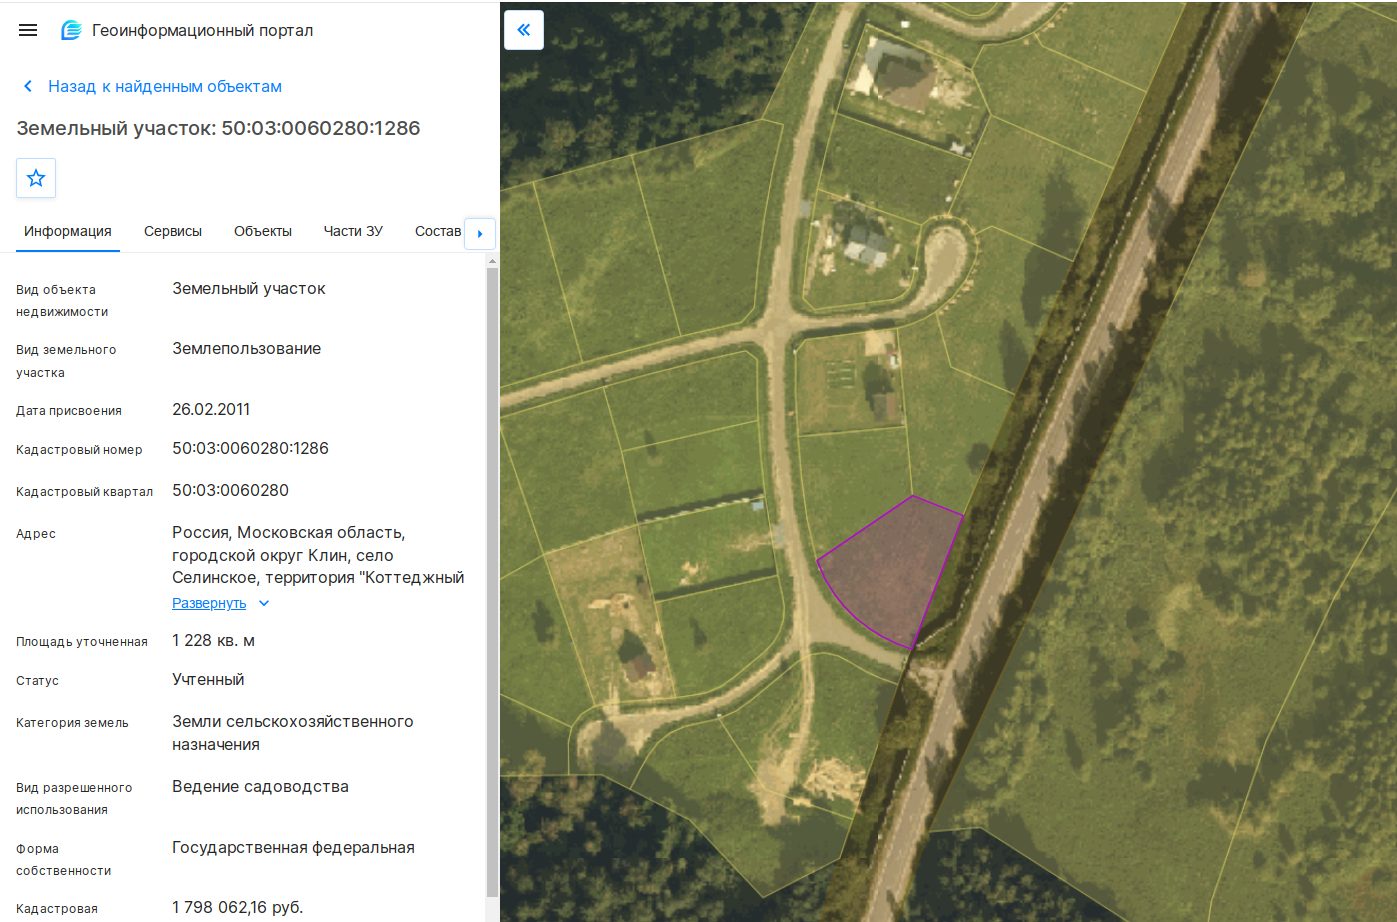Click the cadastral quarter value 50:03:0060280

click(x=230, y=490)
